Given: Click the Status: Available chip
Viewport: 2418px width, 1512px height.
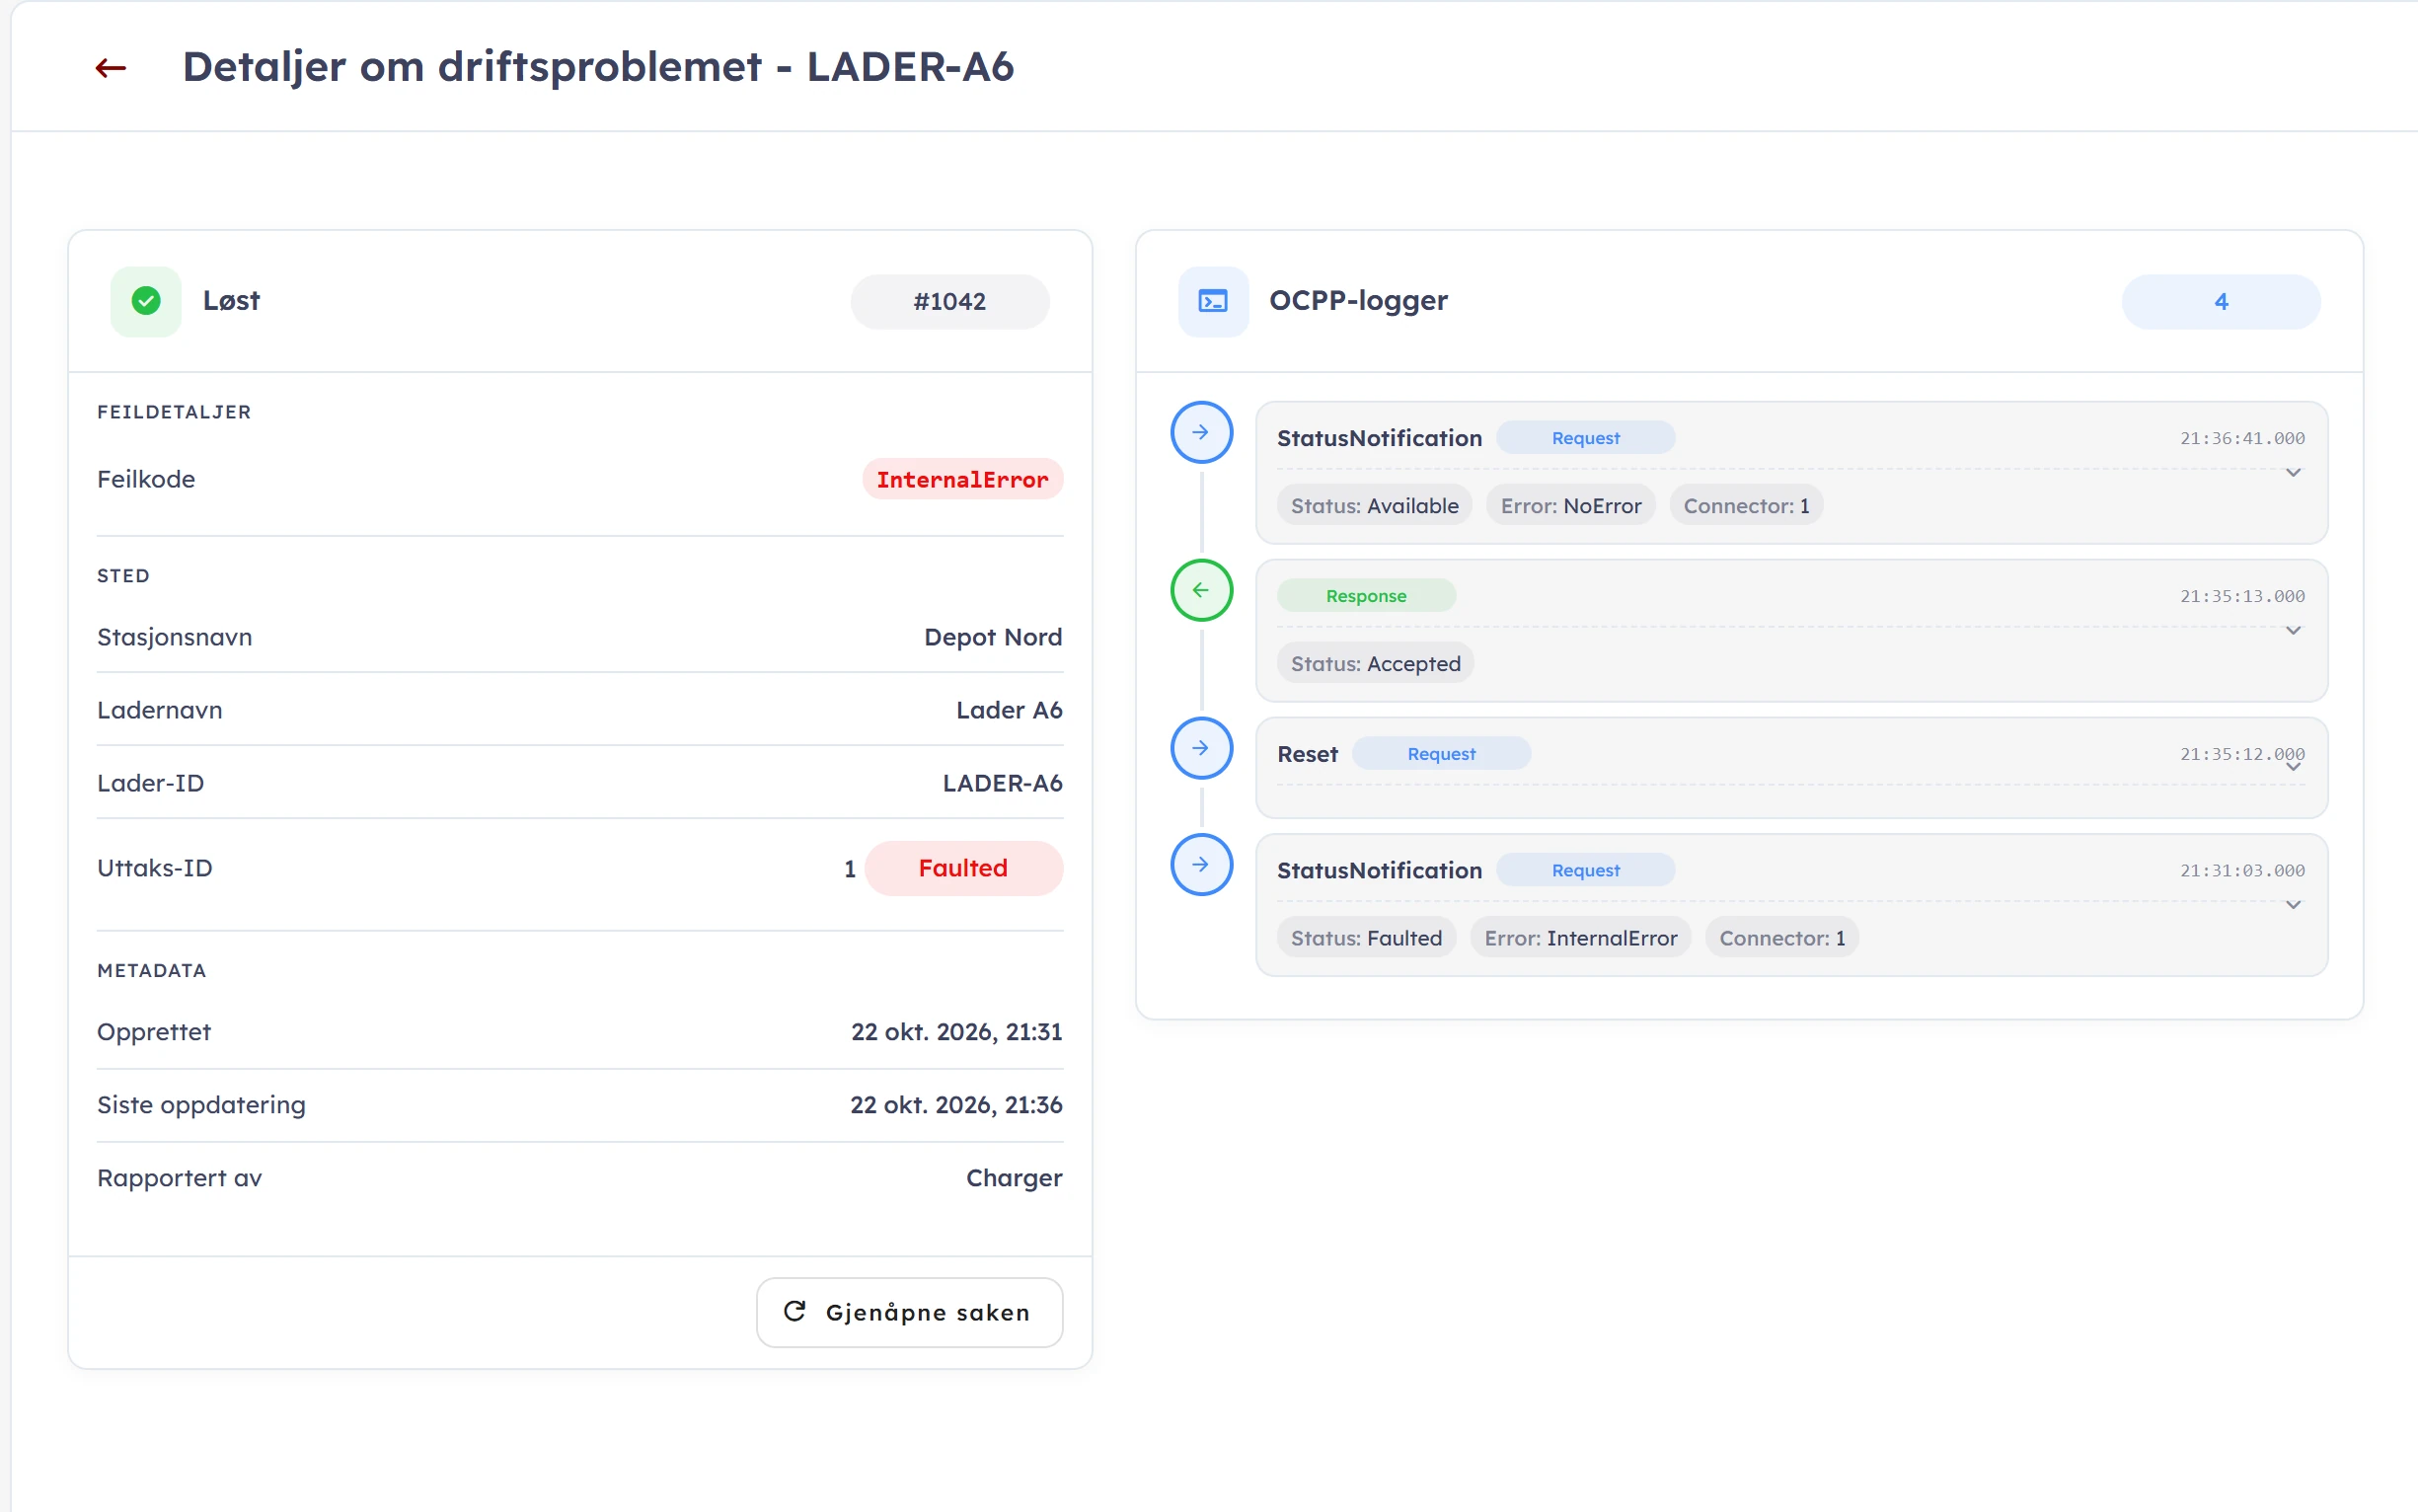Looking at the screenshot, I should pos(1374,506).
